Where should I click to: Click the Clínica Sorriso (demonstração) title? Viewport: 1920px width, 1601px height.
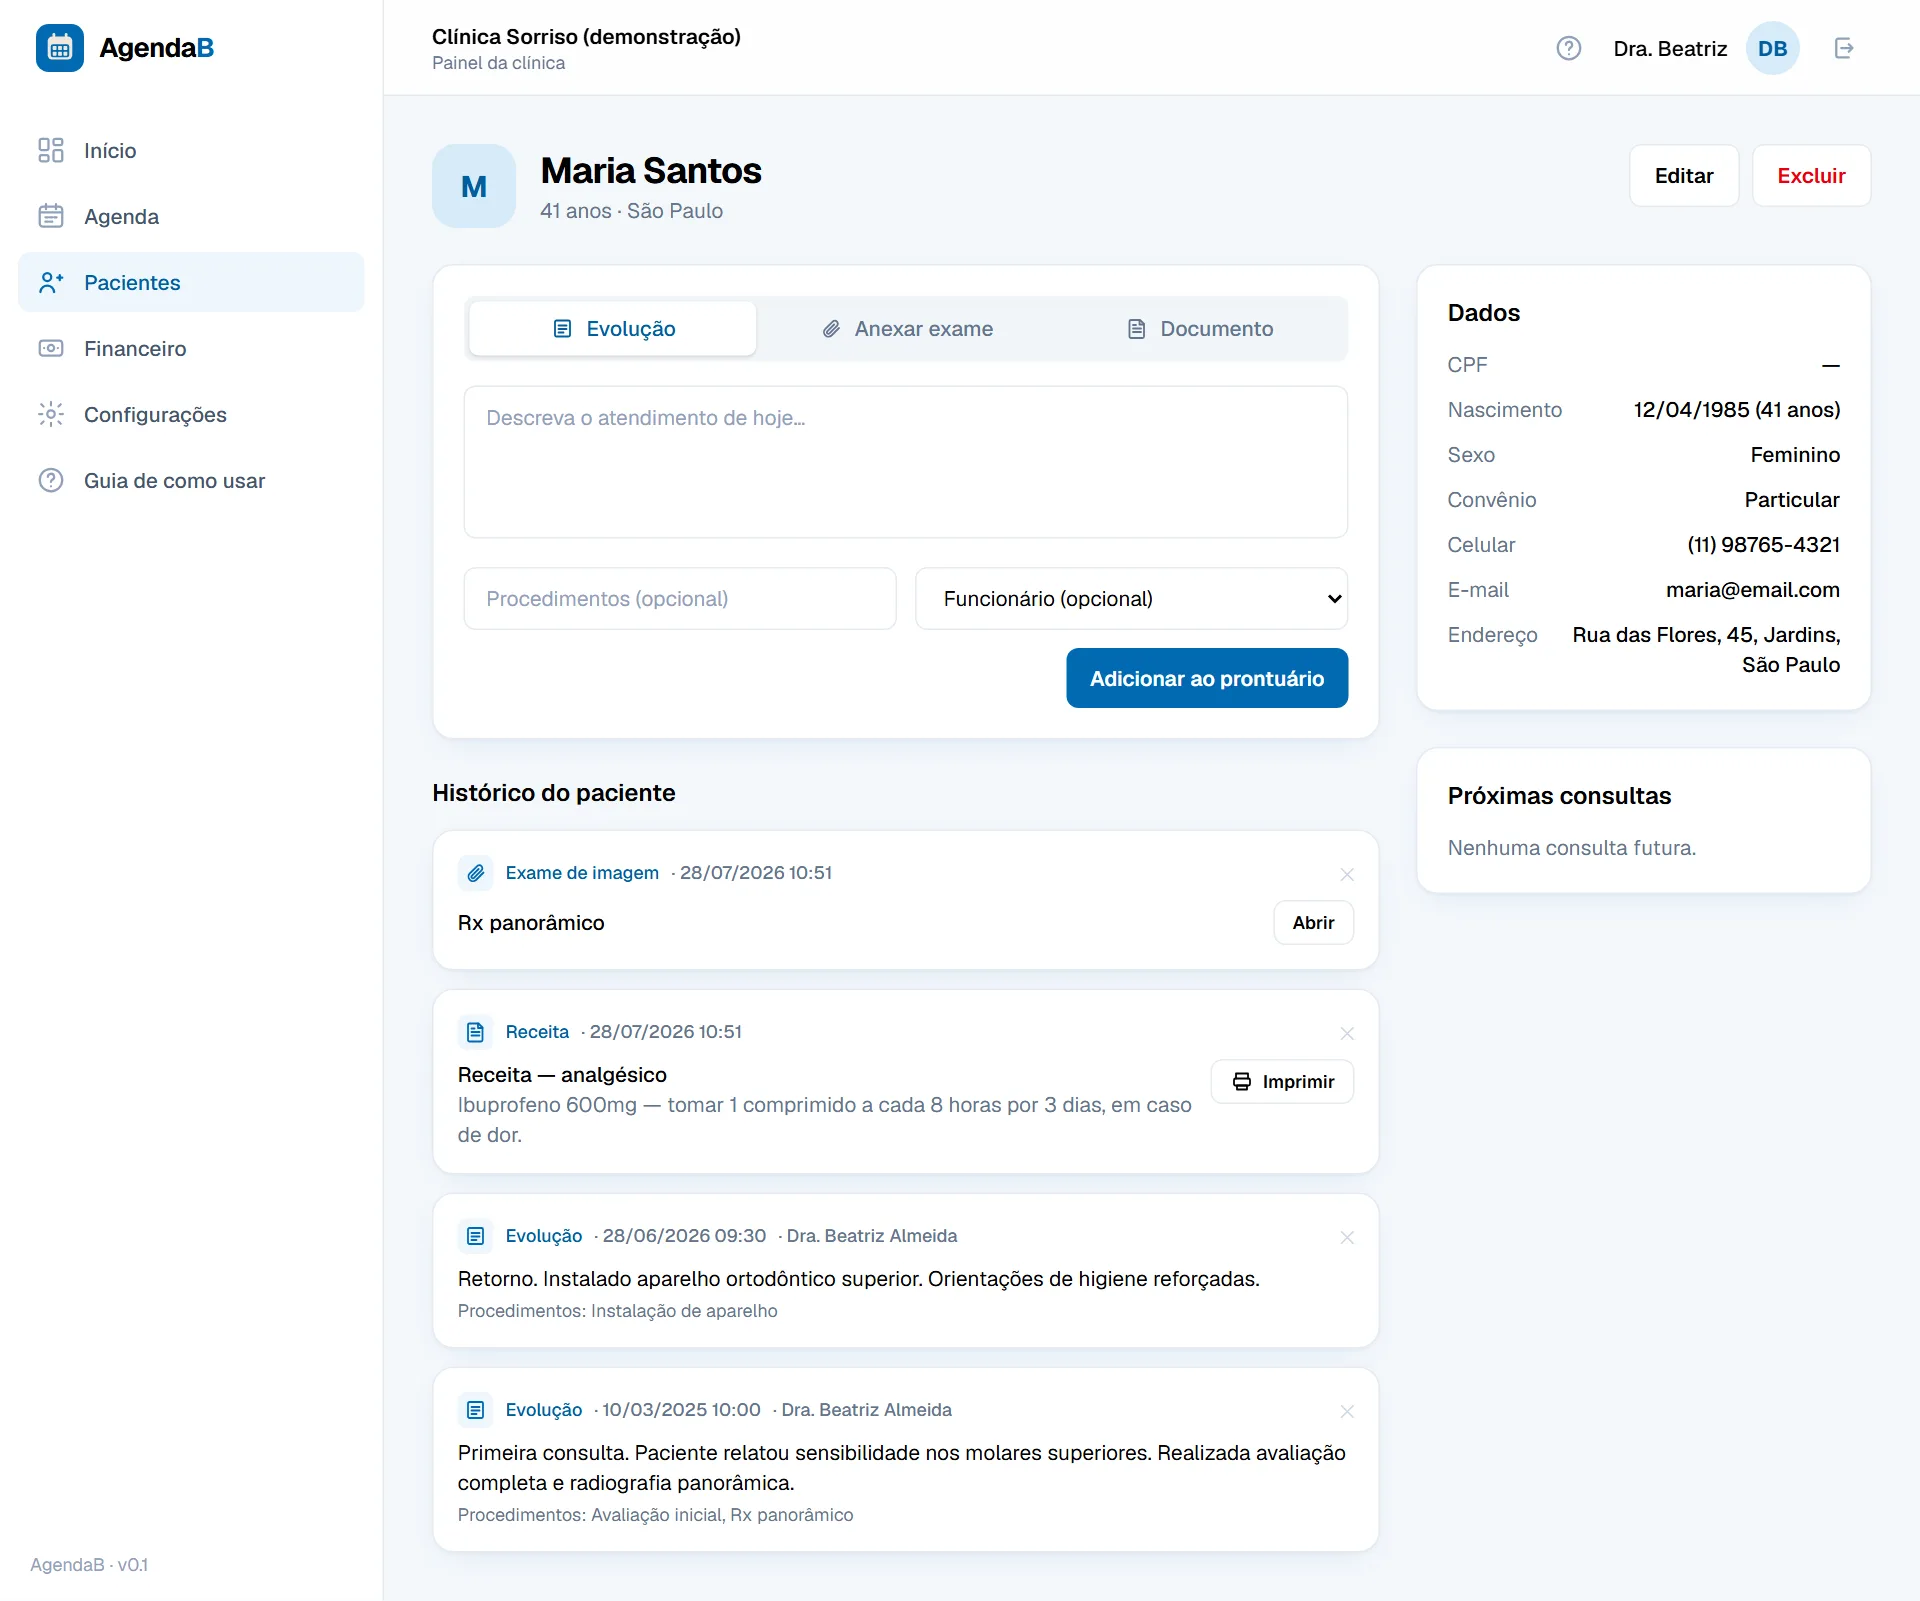[x=586, y=37]
